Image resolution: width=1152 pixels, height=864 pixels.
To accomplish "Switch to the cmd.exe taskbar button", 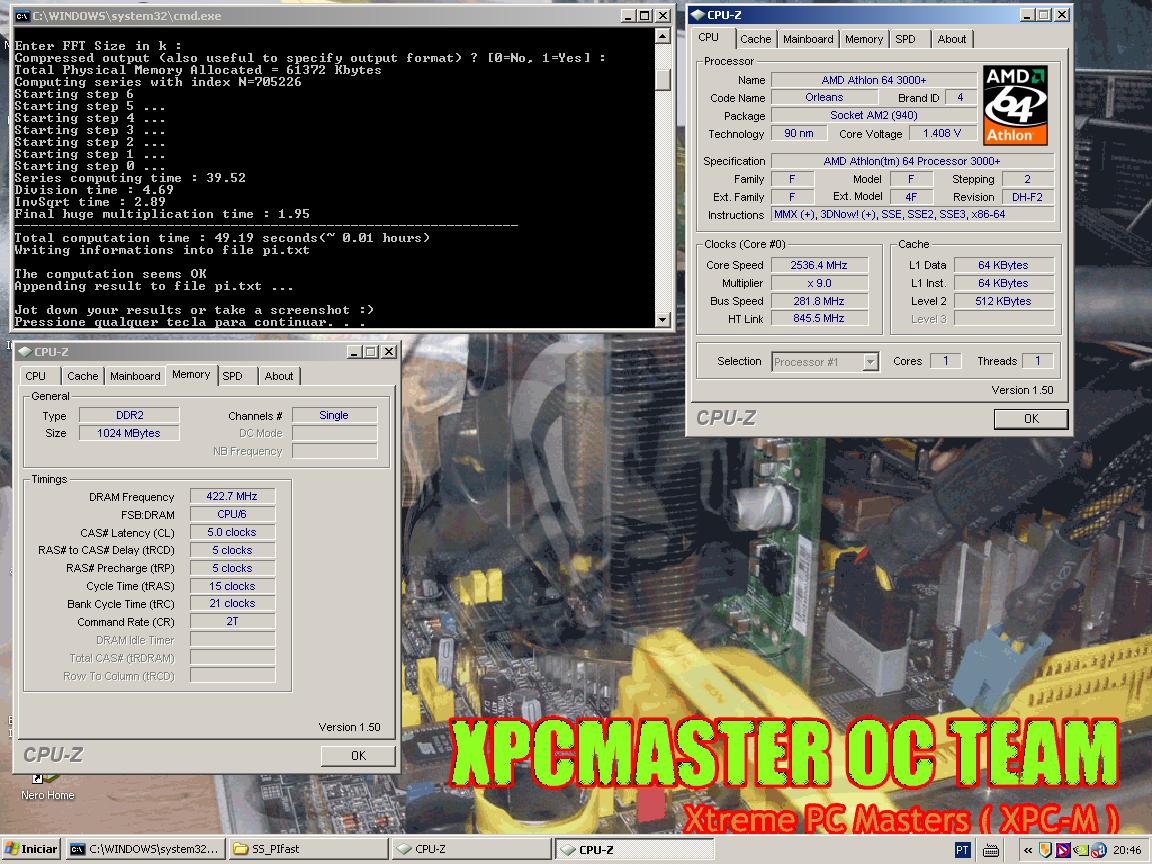I will tap(145, 849).
